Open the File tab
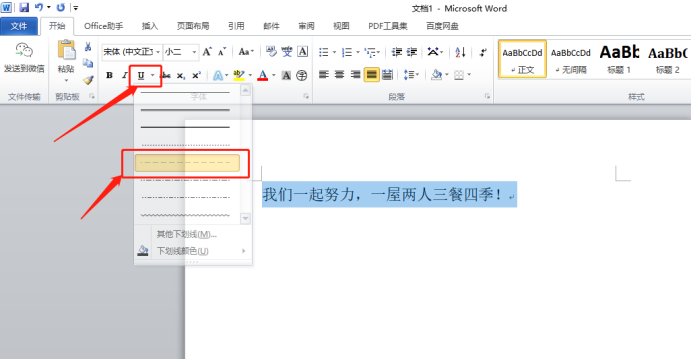The height and width of the screenshot is (360, 692). 19,26
